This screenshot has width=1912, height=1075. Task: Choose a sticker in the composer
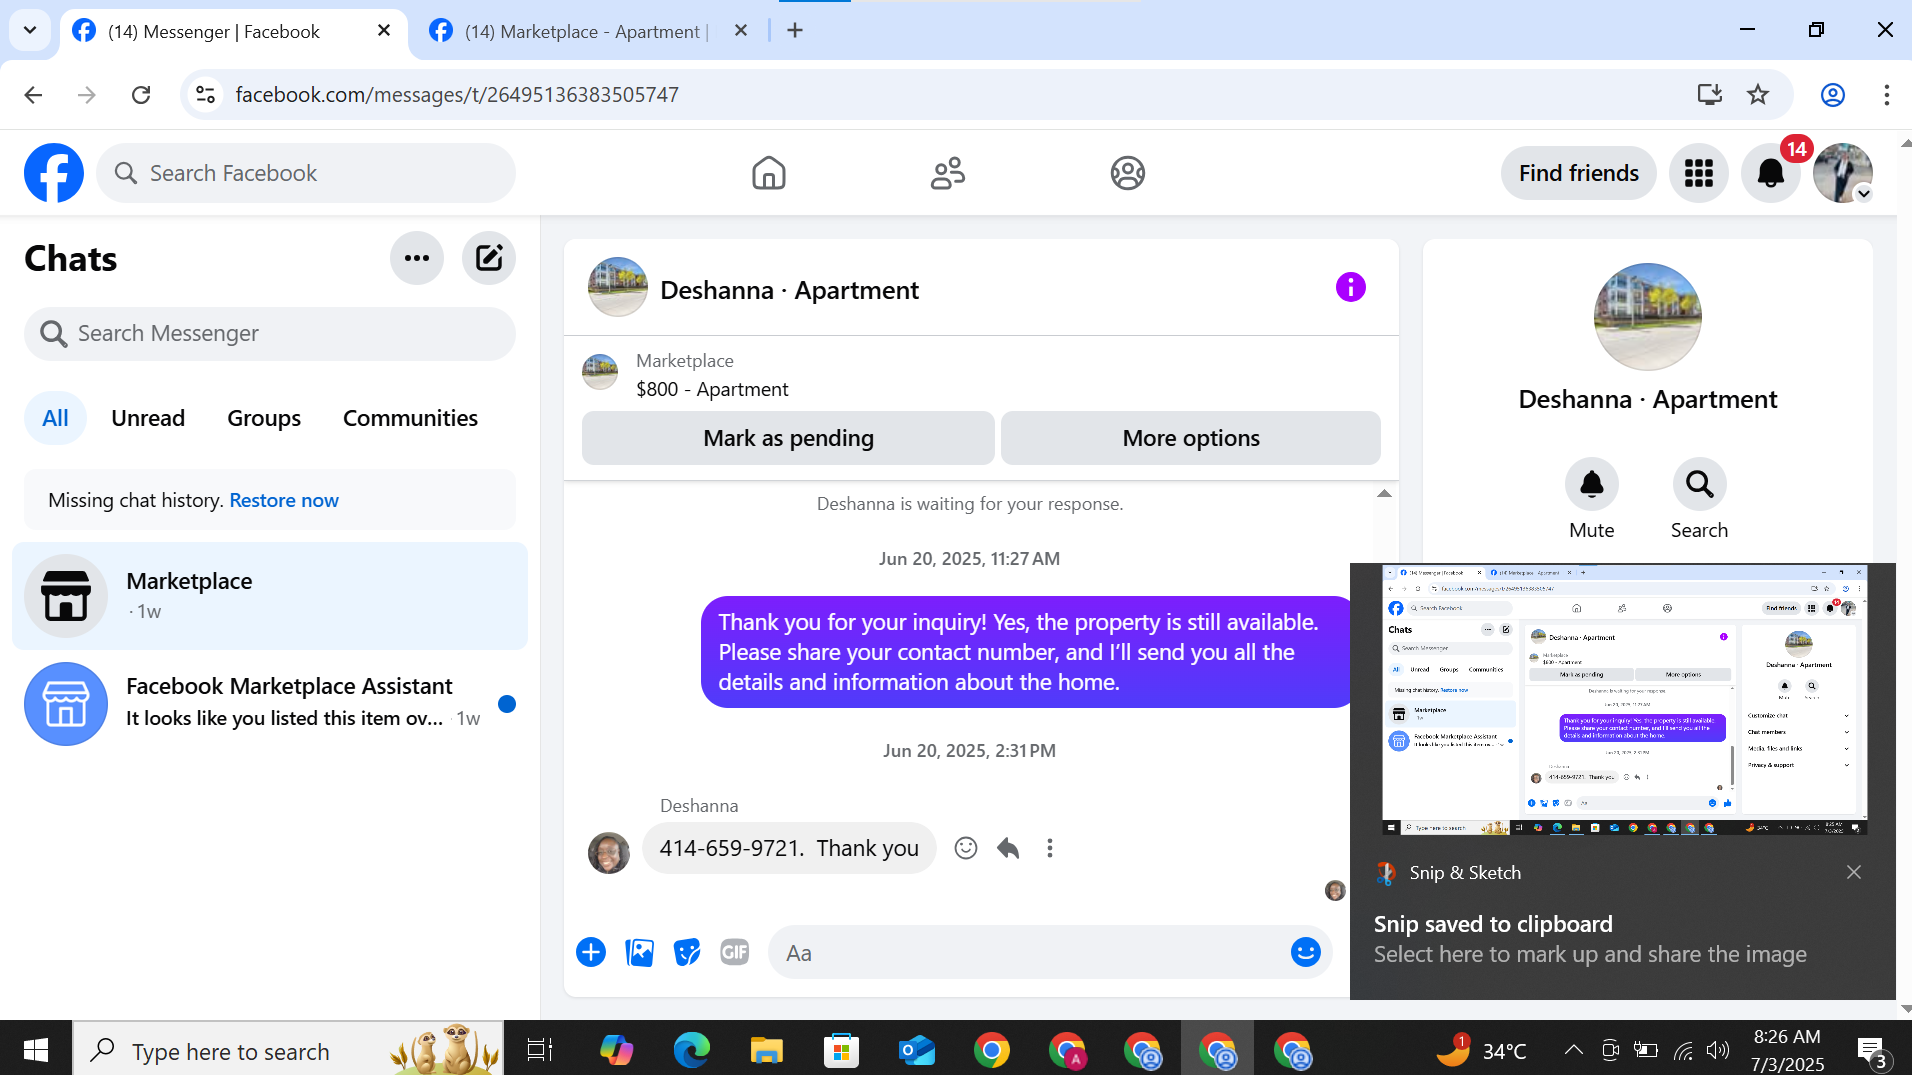pos(687,952)
